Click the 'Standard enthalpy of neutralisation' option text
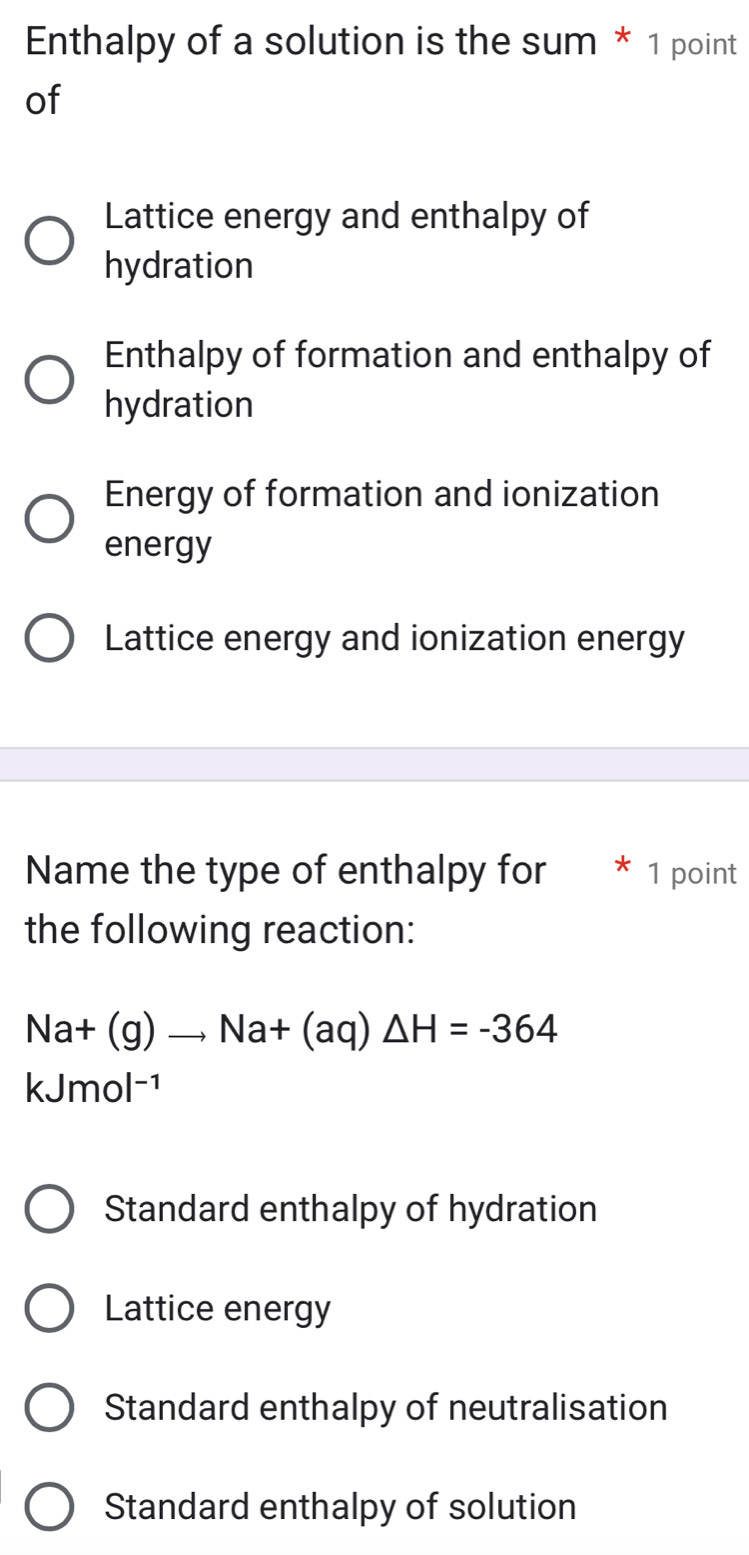The width and height of the screenshot is (749, 1555). coord(385,1408)
